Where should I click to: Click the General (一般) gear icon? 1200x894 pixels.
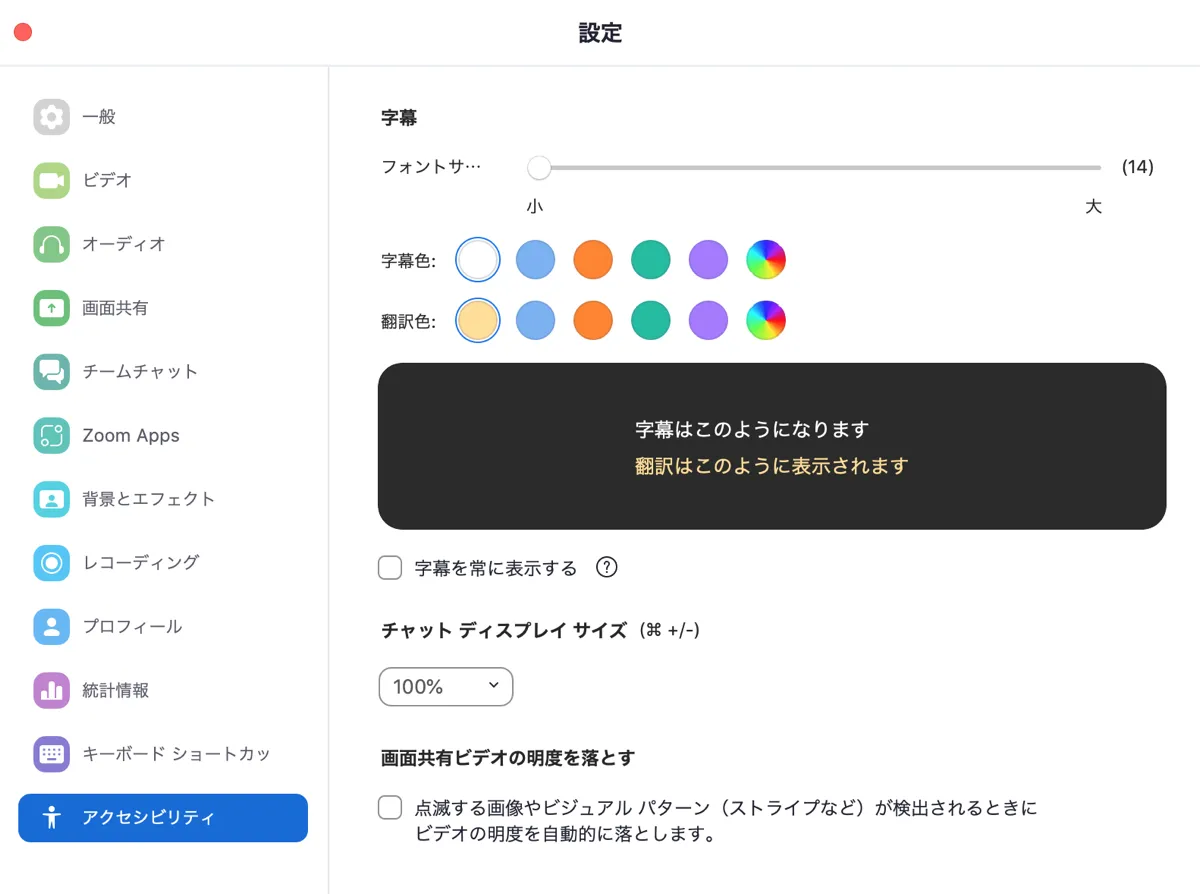(51, 117)
